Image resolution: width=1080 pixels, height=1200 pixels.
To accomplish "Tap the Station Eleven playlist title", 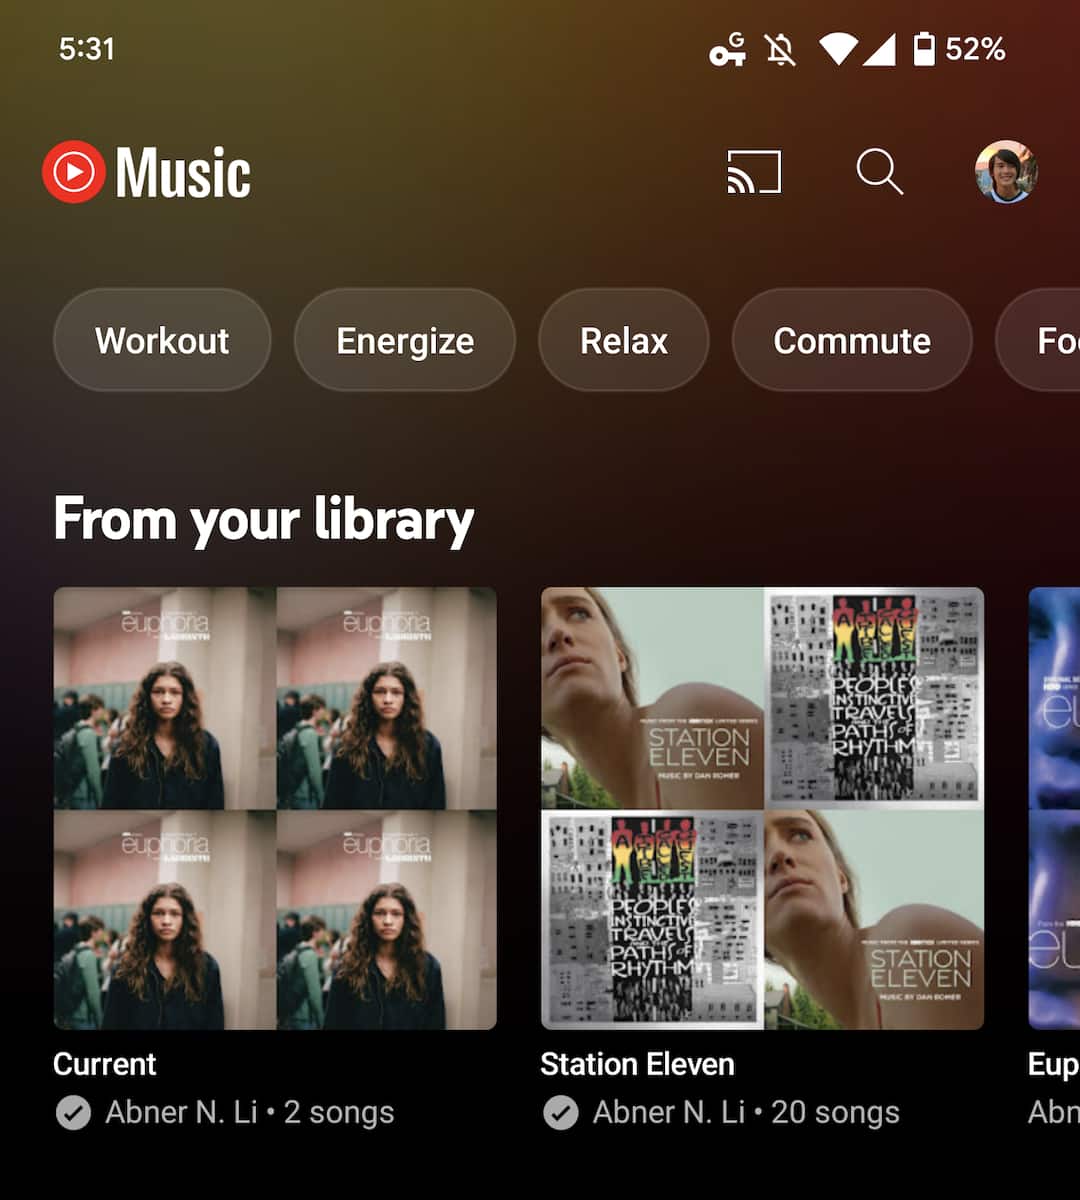I will pos(637,1064).
